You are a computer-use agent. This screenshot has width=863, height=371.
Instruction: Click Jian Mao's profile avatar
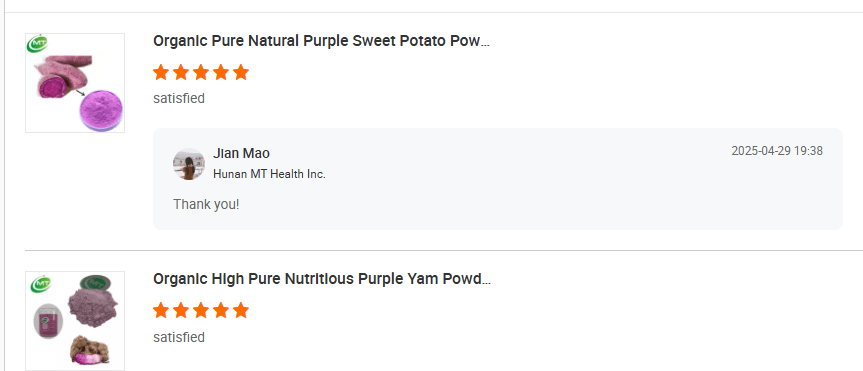click(189, 164)
